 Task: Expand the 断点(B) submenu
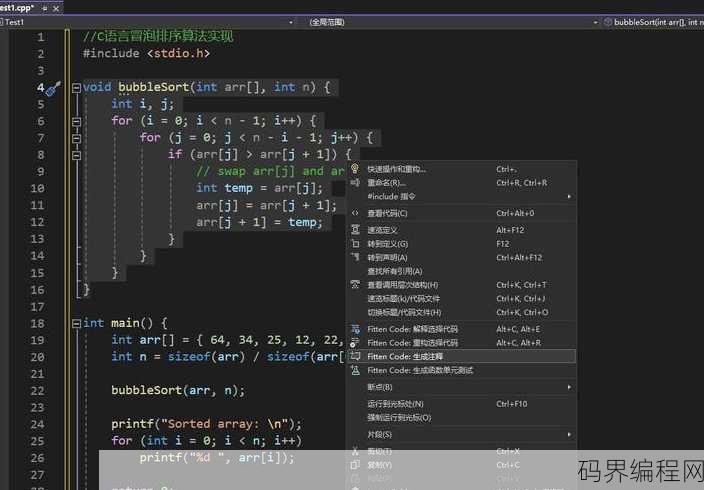[x=461, y=387]
